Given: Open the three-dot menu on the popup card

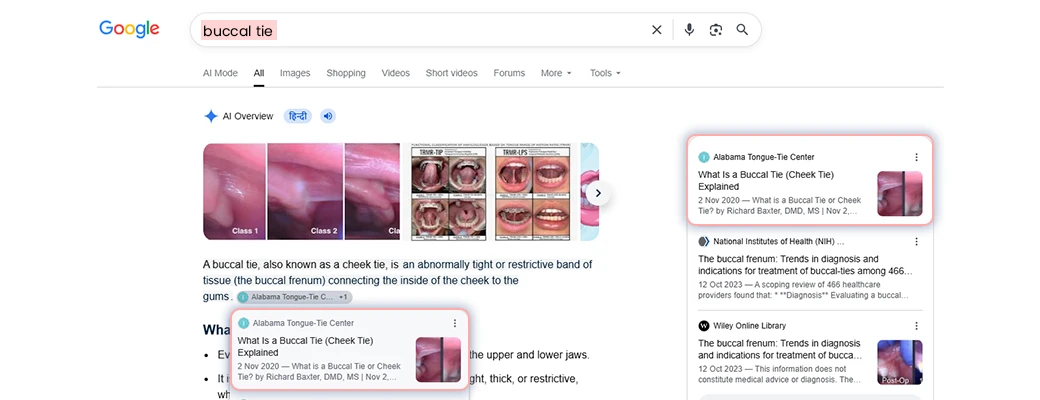Looking at the screenshot, I should click(x=454, y=323).
